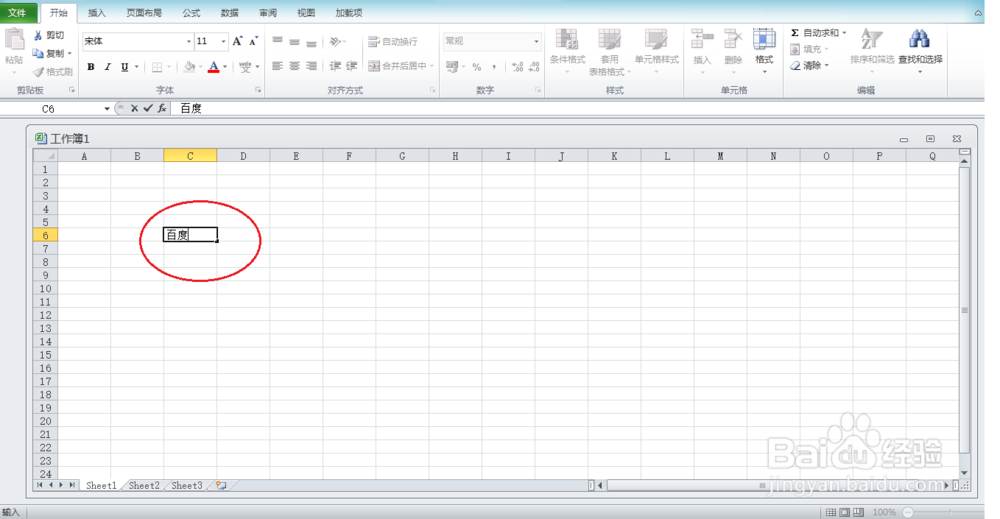This screenshot has height=519, width=1000.
Task: Open the font name dropdown
Action: [188, 41]
